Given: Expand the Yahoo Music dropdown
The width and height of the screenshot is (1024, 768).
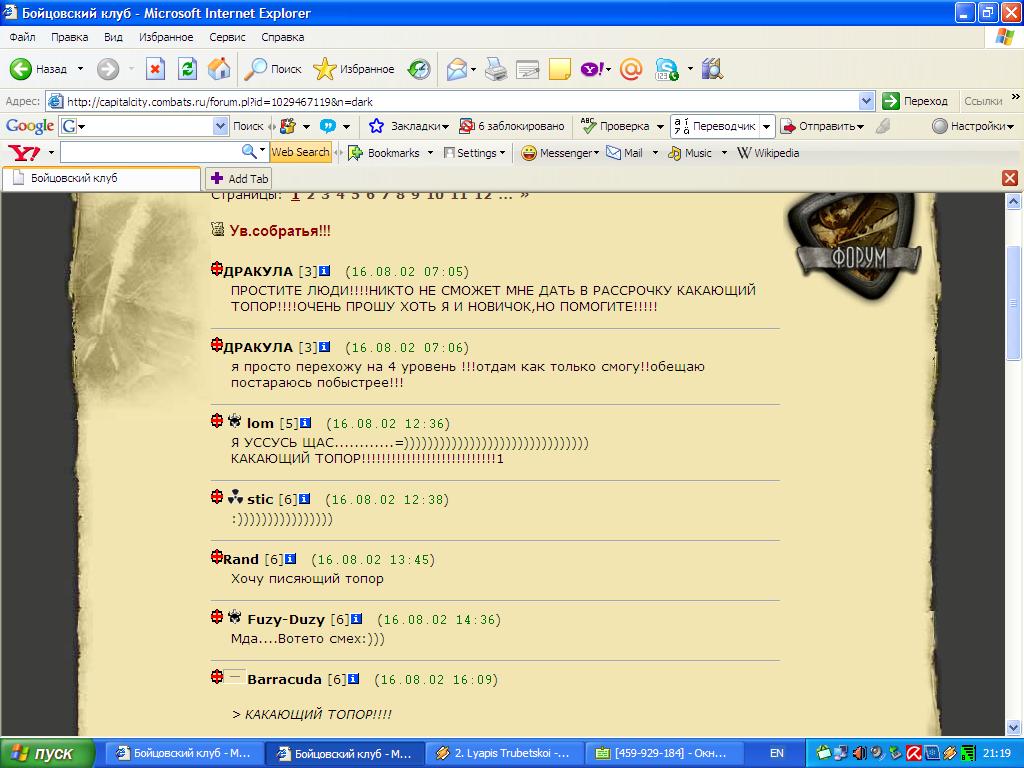Looking at the screenshot, I should click(x=724, y=153).
